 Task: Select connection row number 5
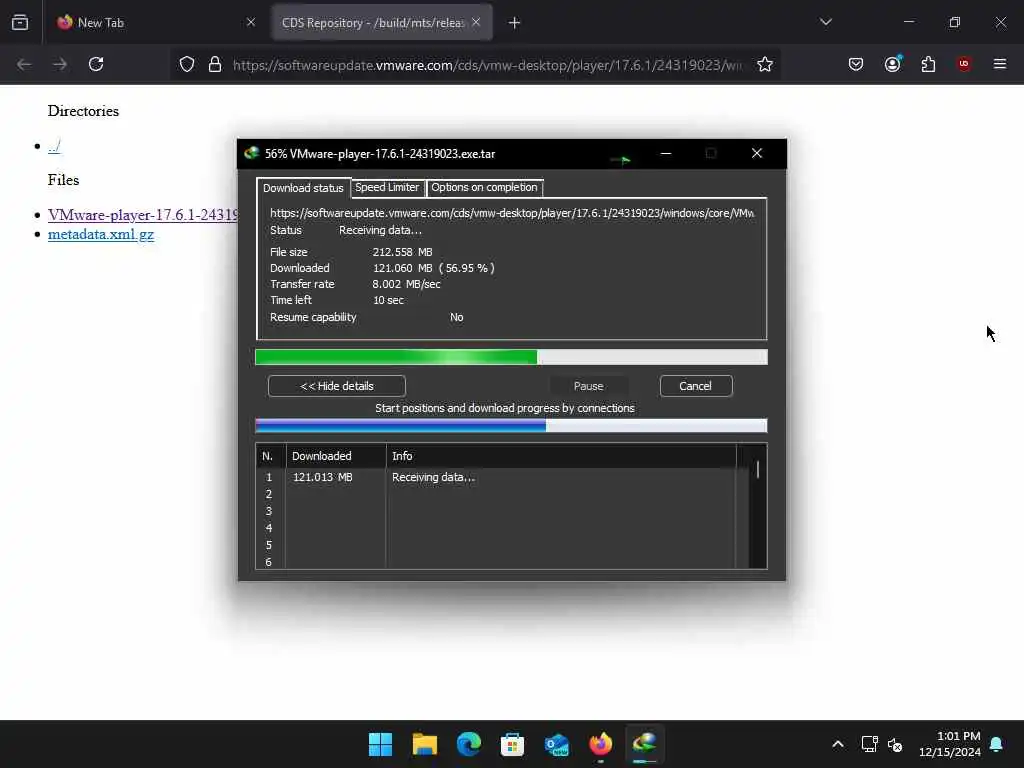[x=496, y=545]
